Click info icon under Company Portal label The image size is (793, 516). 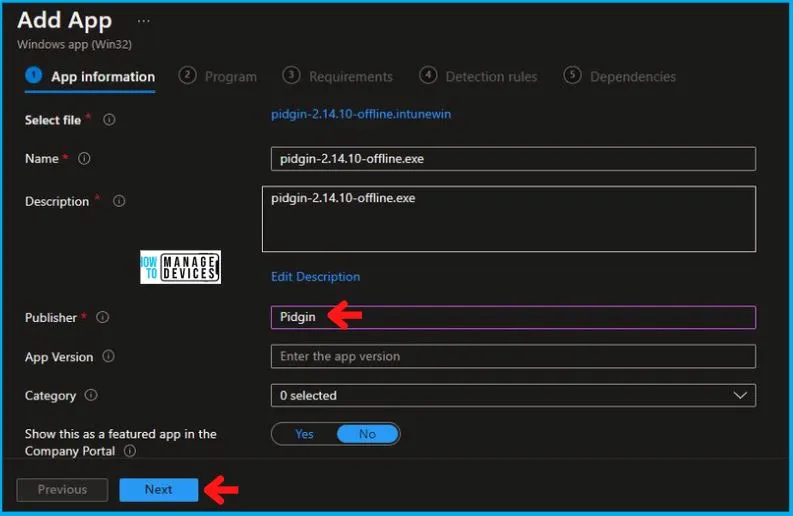[x=130, y=451]
